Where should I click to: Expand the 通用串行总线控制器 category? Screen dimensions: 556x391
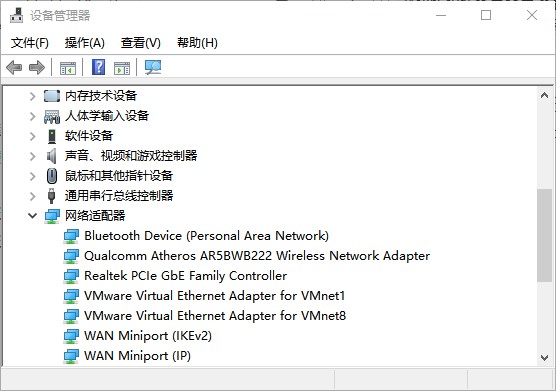click(x=33, y=196)
